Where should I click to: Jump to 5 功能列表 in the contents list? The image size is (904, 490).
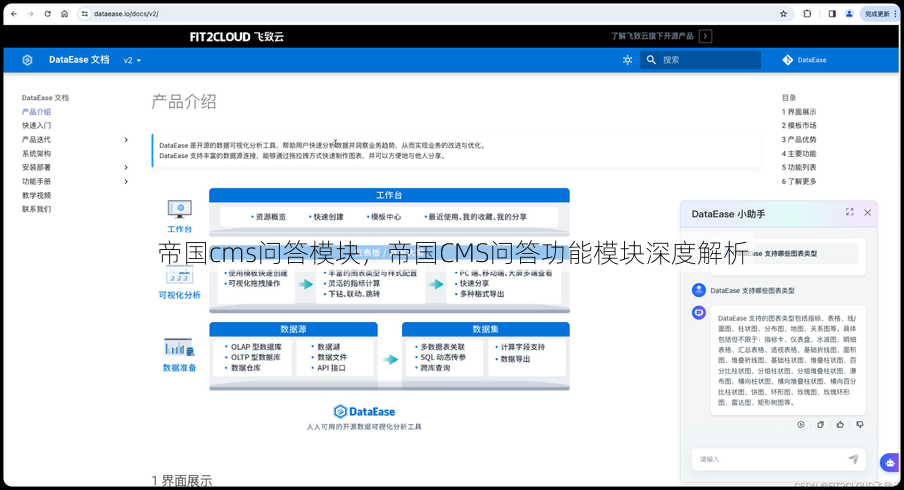[x=799, y=167]
